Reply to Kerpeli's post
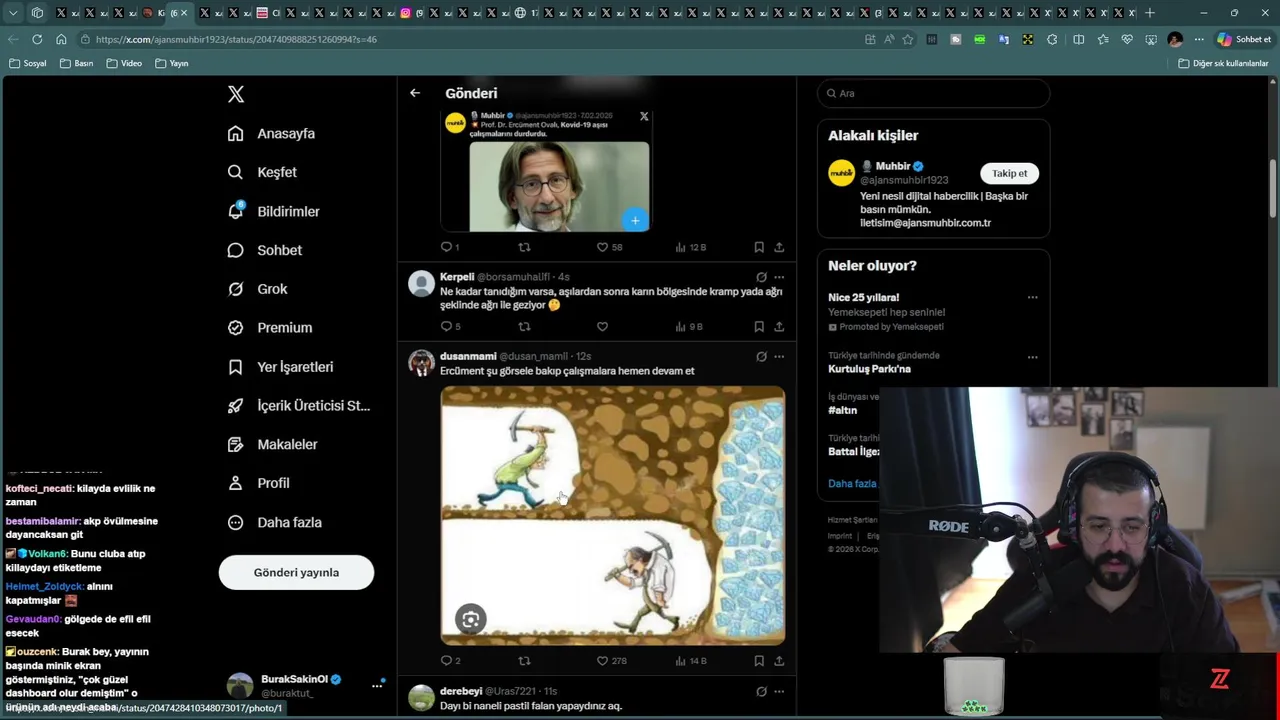The height and width of the screenshot is (720, 1280). click(x=450, y=326)
